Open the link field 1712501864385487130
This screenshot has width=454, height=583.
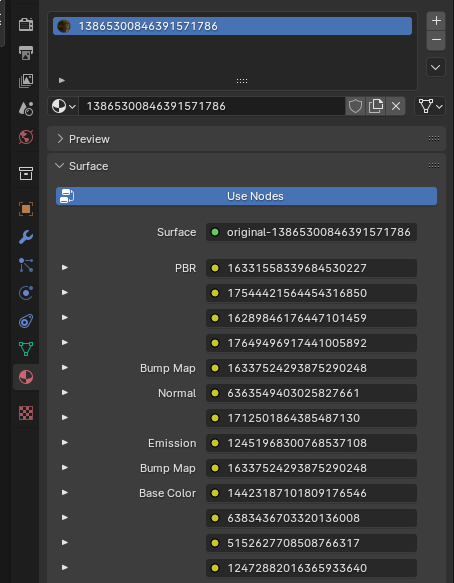click(311, 418)
